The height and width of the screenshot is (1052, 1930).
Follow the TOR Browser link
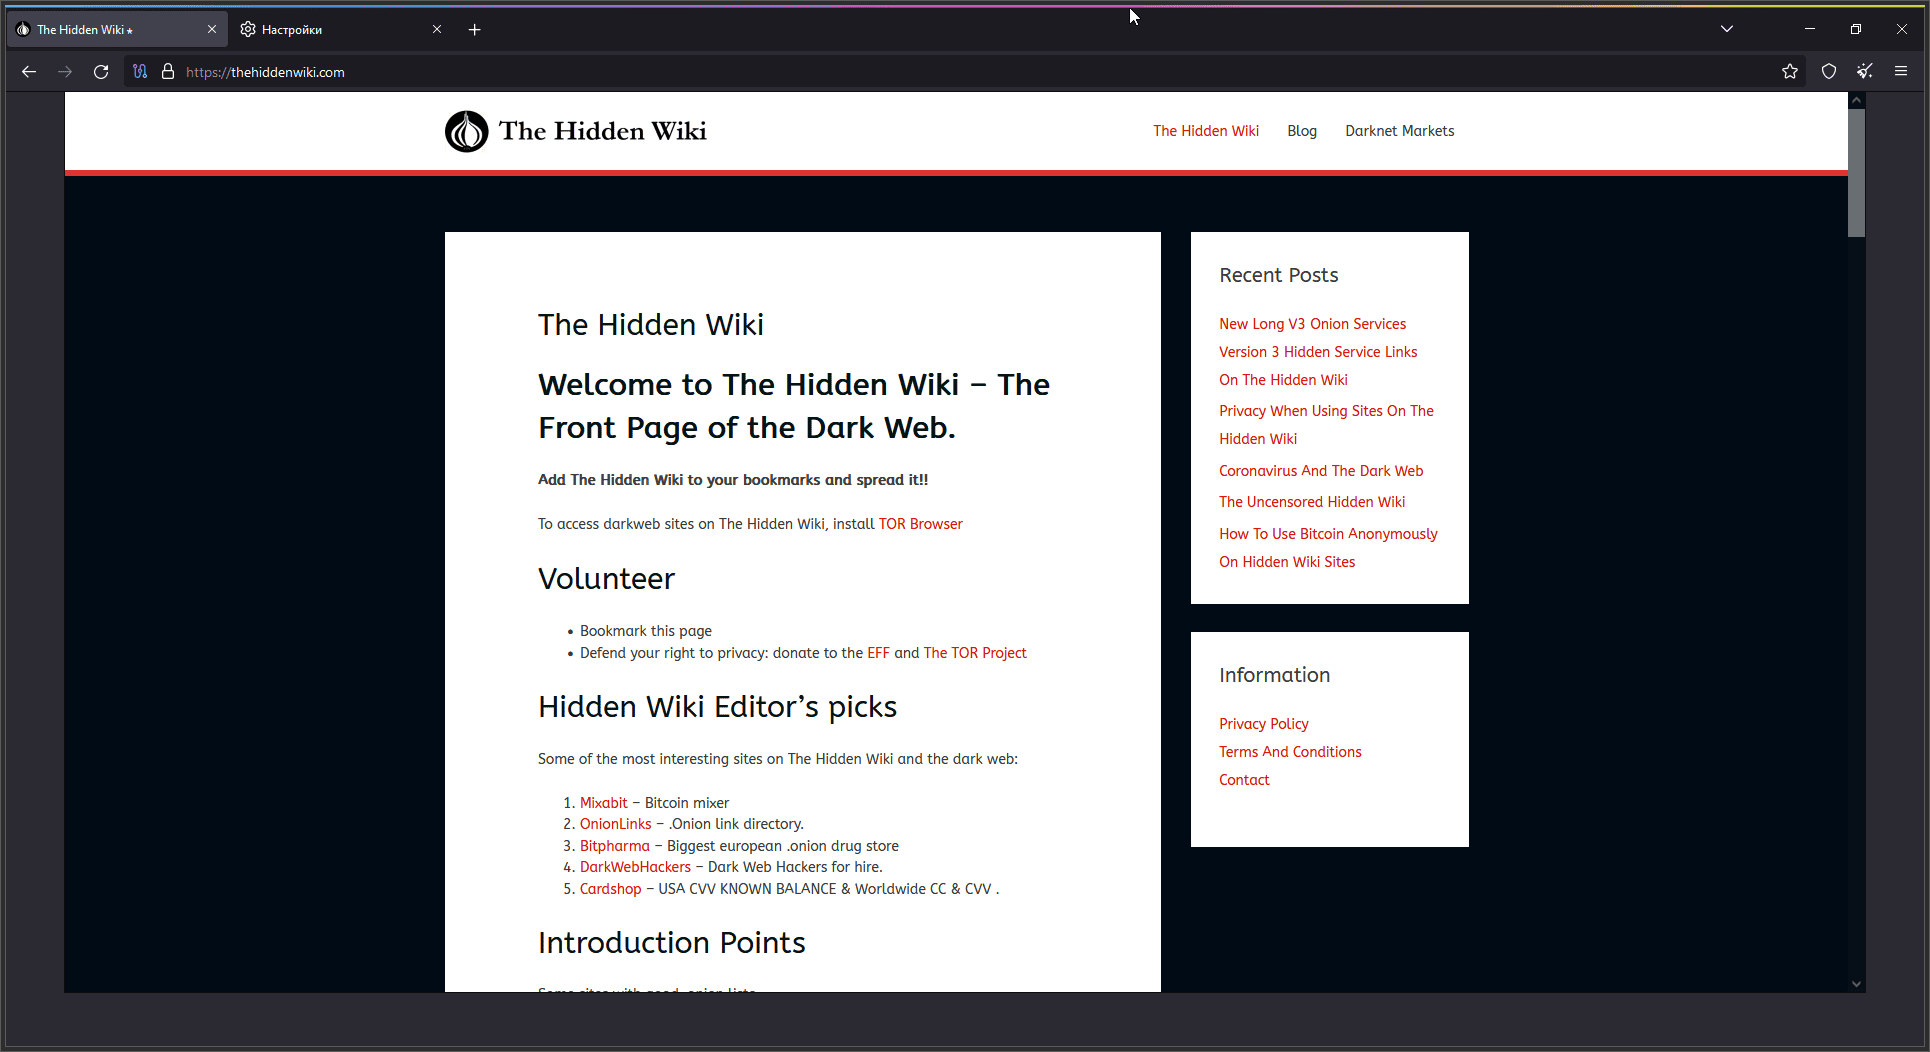pos(920,524)
